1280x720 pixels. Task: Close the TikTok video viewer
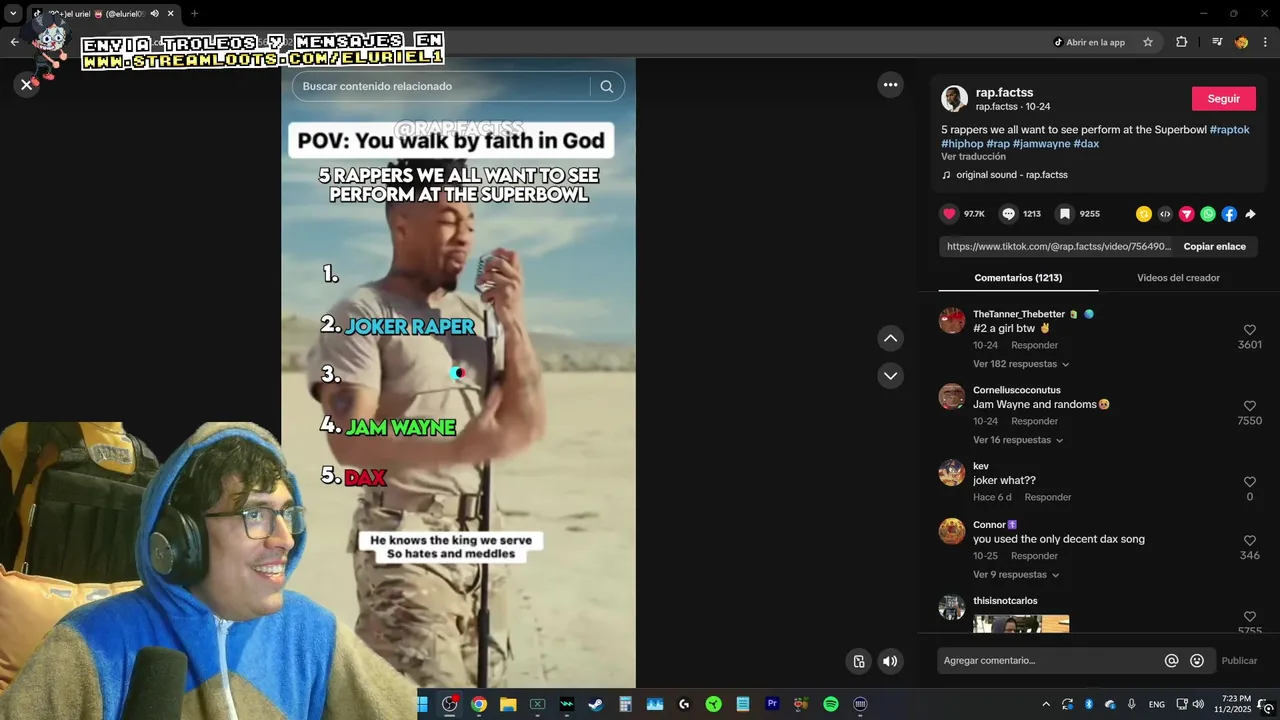pos(27,85)
